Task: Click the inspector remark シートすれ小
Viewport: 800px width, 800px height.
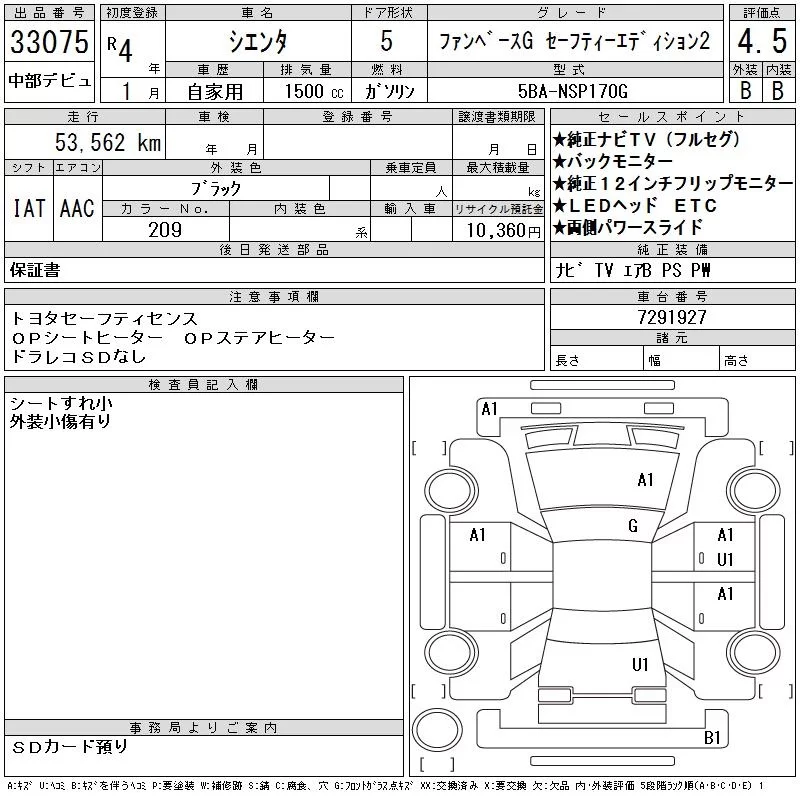Action: pyautogui.click(x=61, y=403)
